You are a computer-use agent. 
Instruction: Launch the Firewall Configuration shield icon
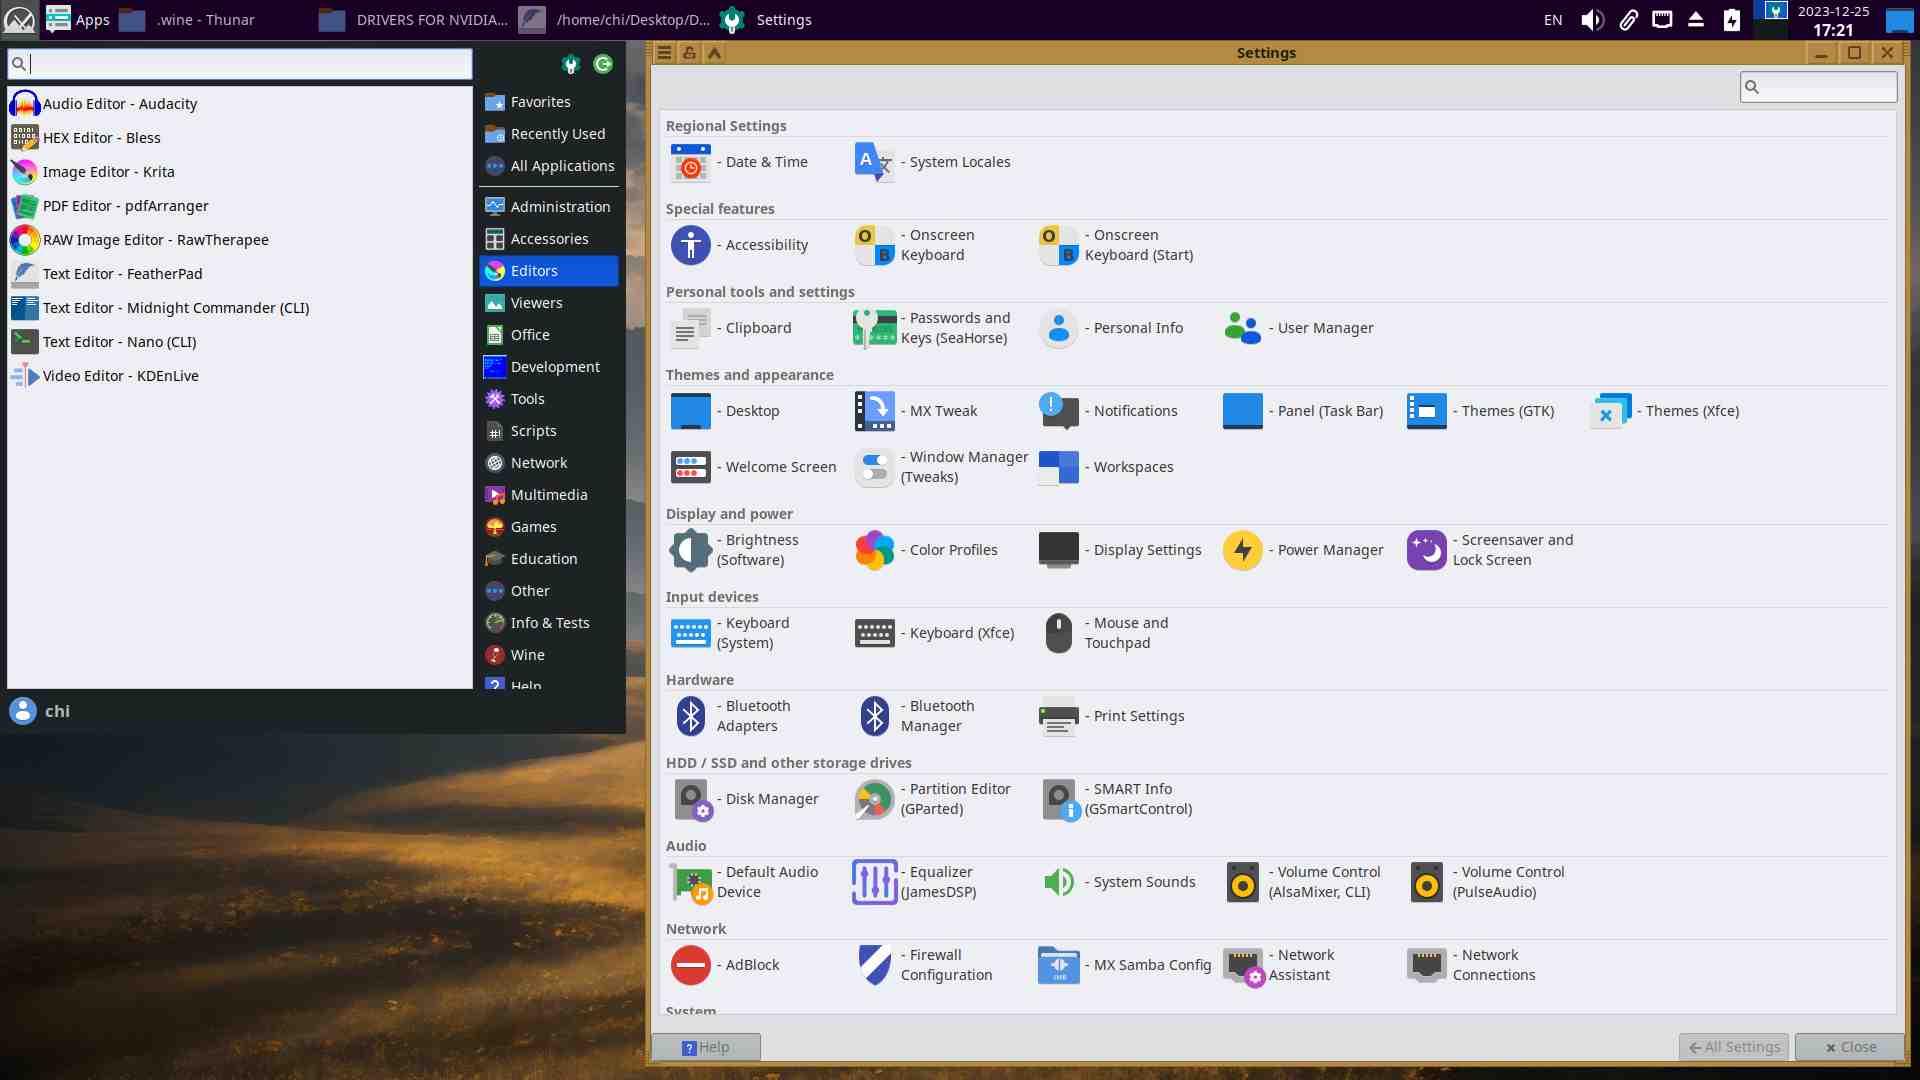click(x=875, y=965)
